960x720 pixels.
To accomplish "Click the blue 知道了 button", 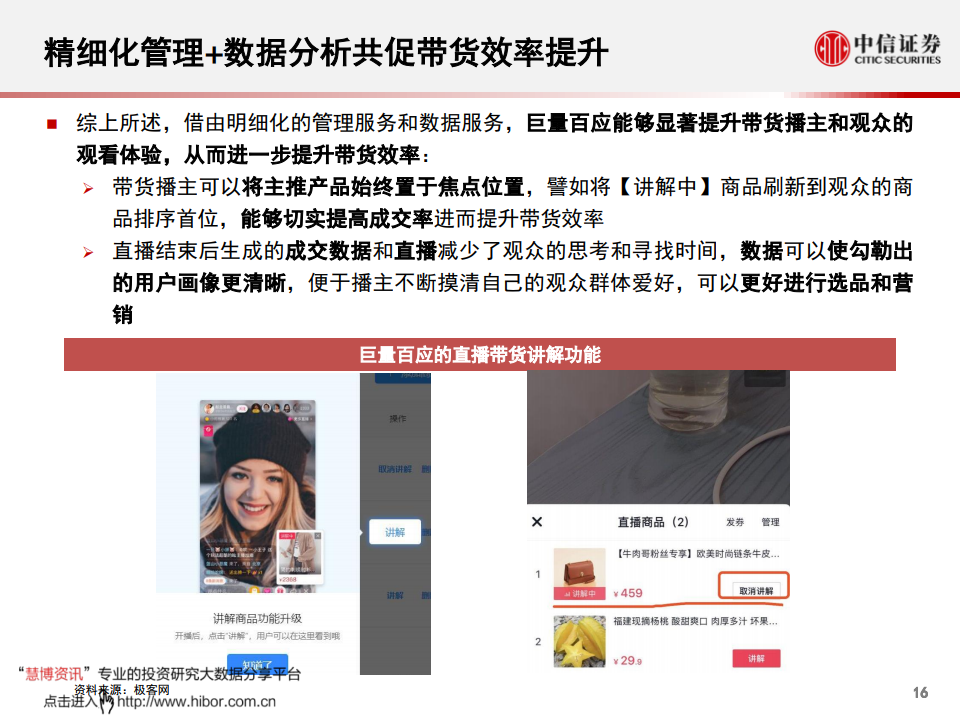I will point(257,664).
